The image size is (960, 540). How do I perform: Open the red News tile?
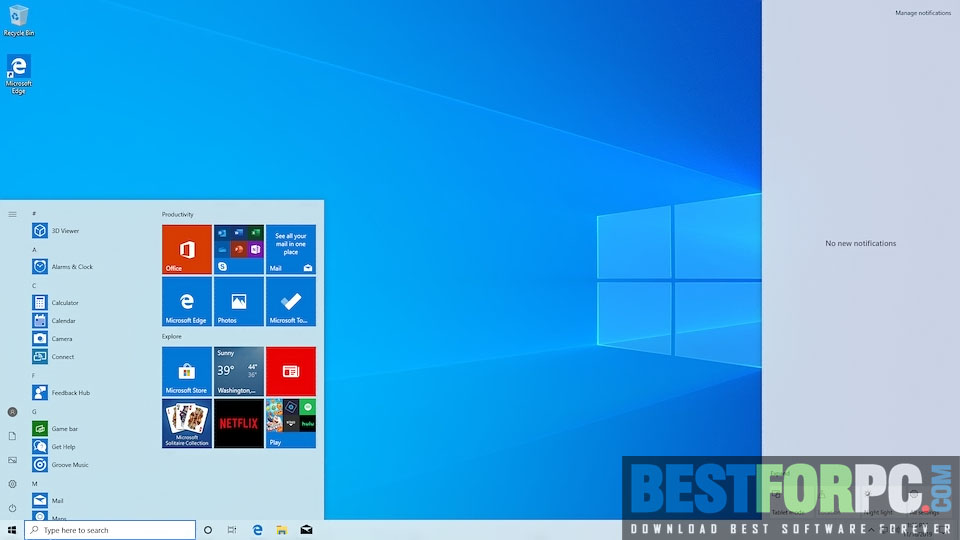pyautogui.click(x=291, y=372)
